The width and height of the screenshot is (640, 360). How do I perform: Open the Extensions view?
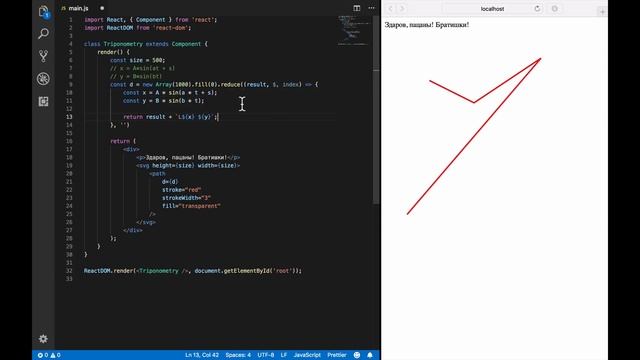(x=43, y=101)
